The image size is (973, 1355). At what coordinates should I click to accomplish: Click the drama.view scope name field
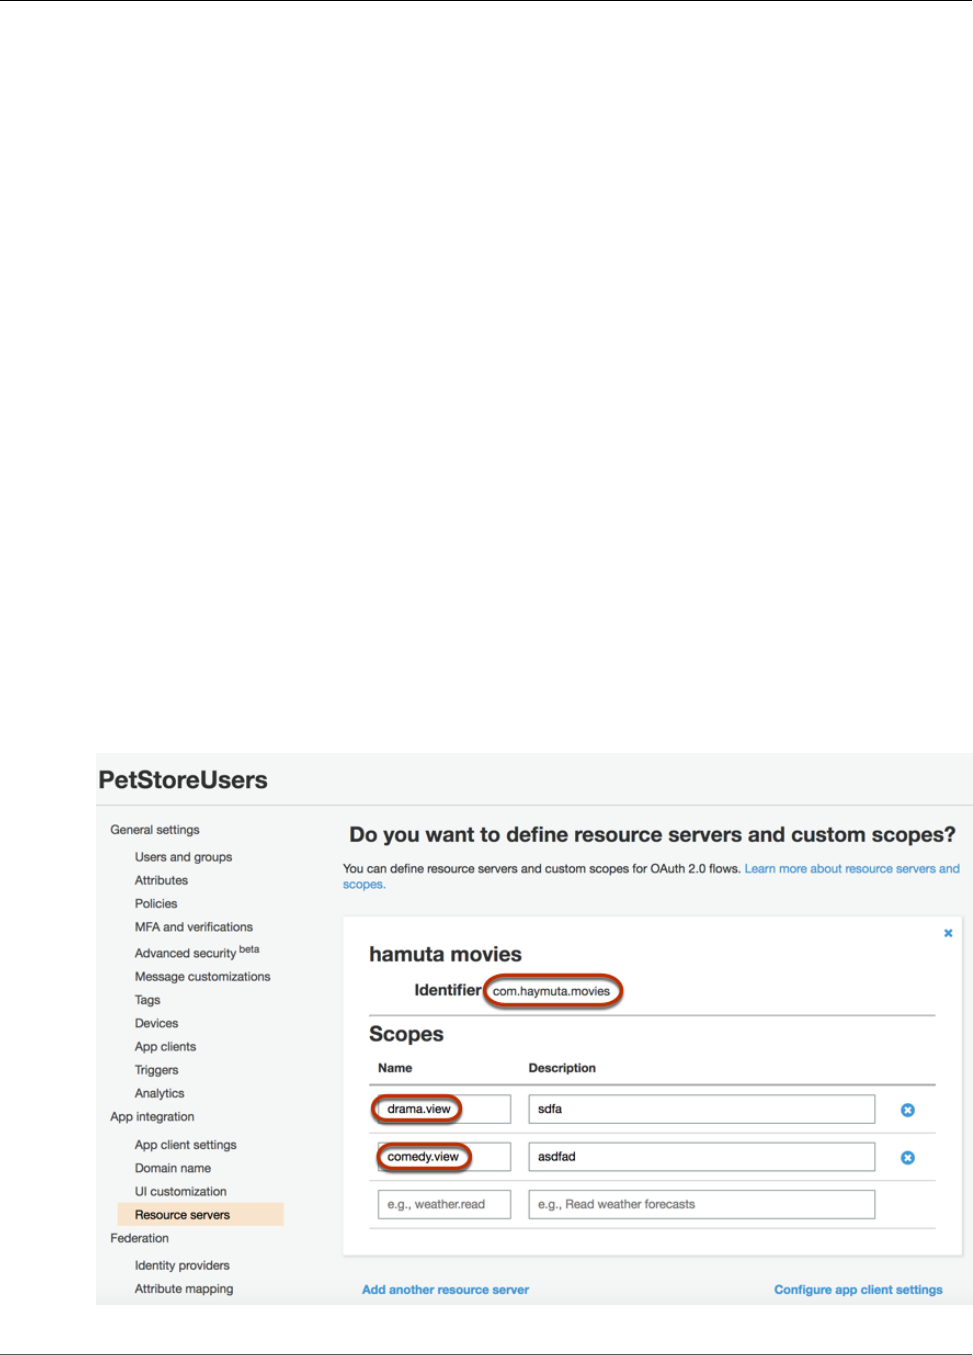point(443,1109)
